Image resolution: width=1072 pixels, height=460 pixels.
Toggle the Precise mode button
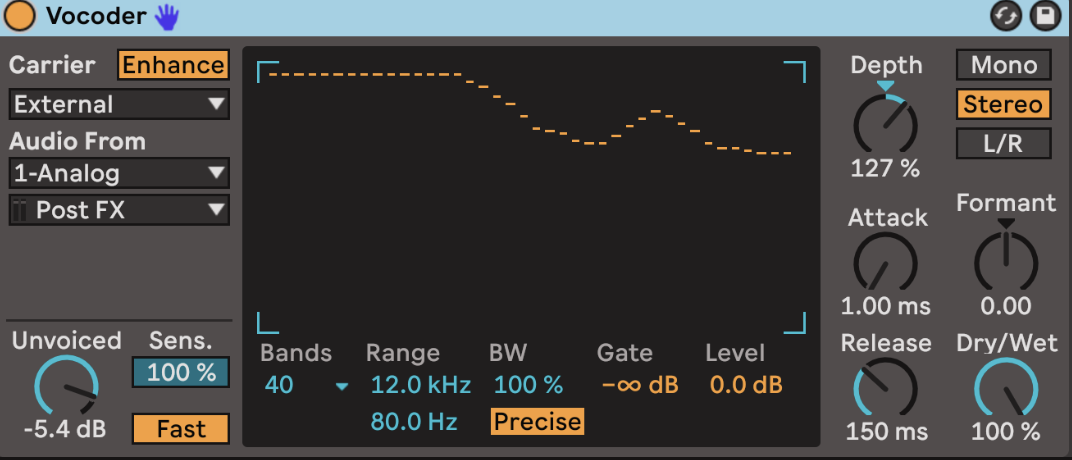point(537,422)
